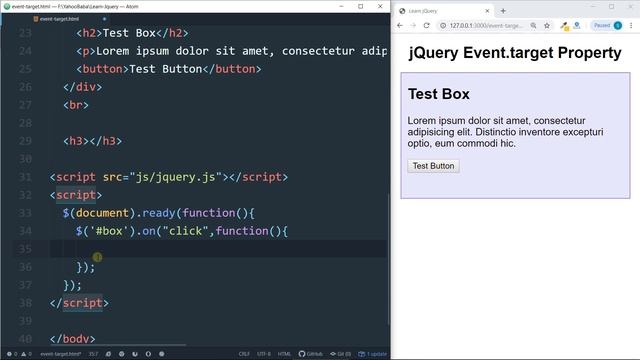Viewport: 640px width, 360px height.
Task: Click the closing </div> tag line
Action: tap(83, 87)
